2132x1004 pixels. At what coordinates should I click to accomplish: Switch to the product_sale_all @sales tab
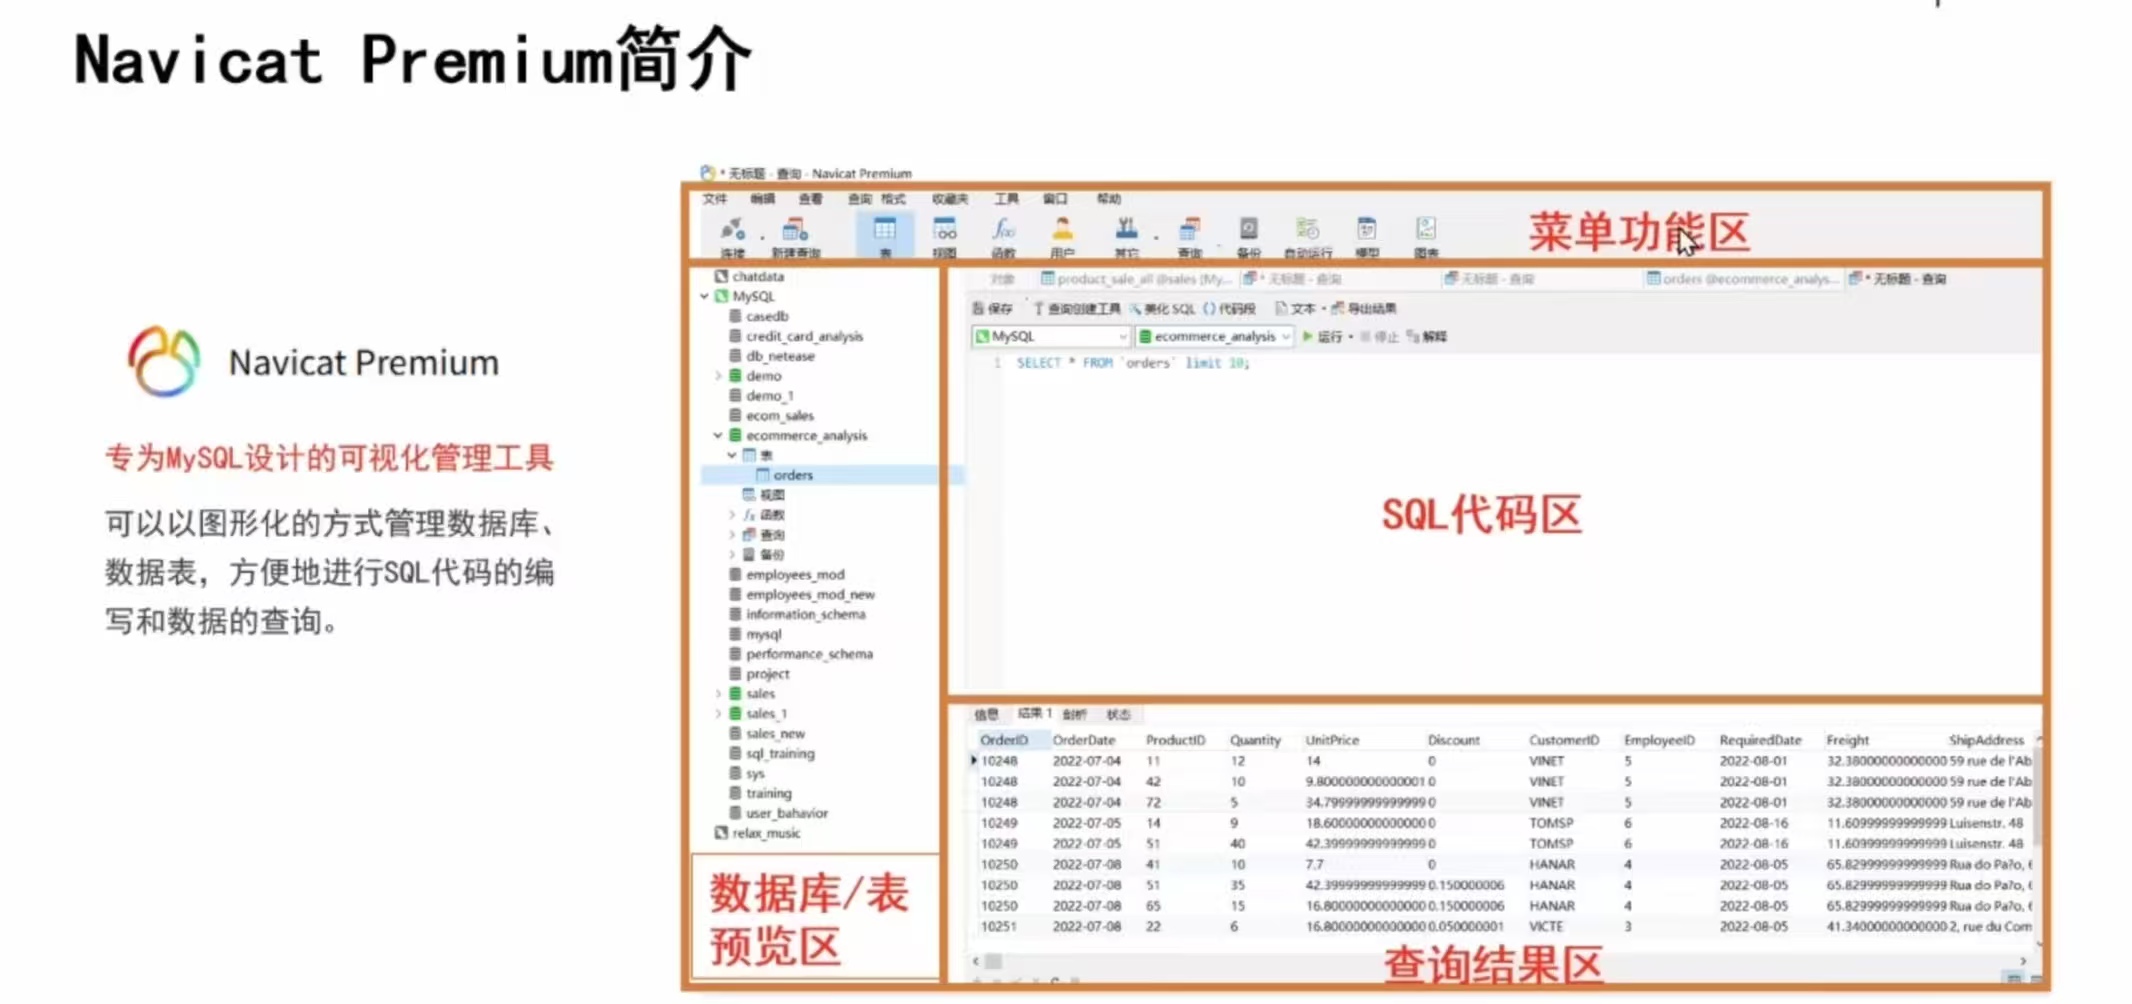[x=1136, y=279]
